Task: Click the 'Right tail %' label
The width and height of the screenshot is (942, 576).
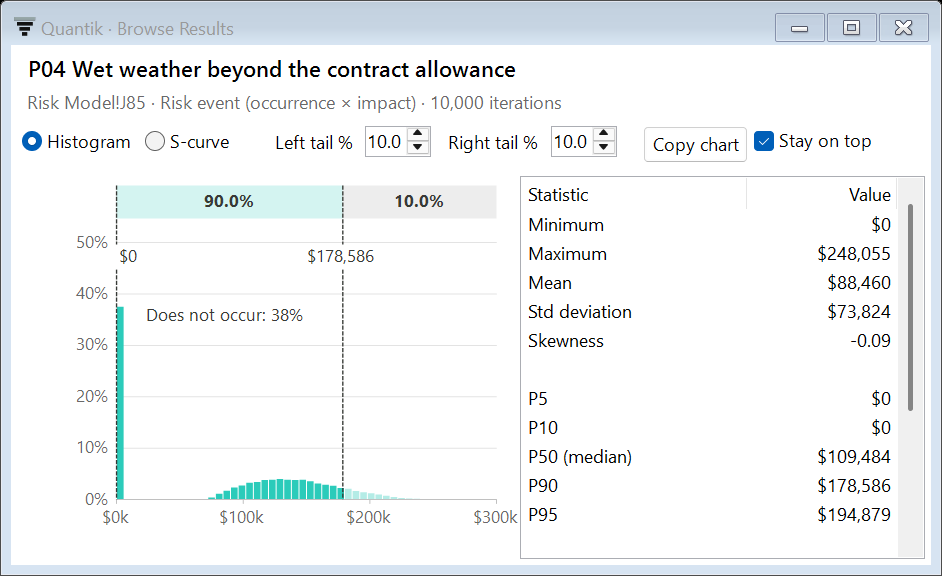Action: pyautogui.click(x=493, y=143)
